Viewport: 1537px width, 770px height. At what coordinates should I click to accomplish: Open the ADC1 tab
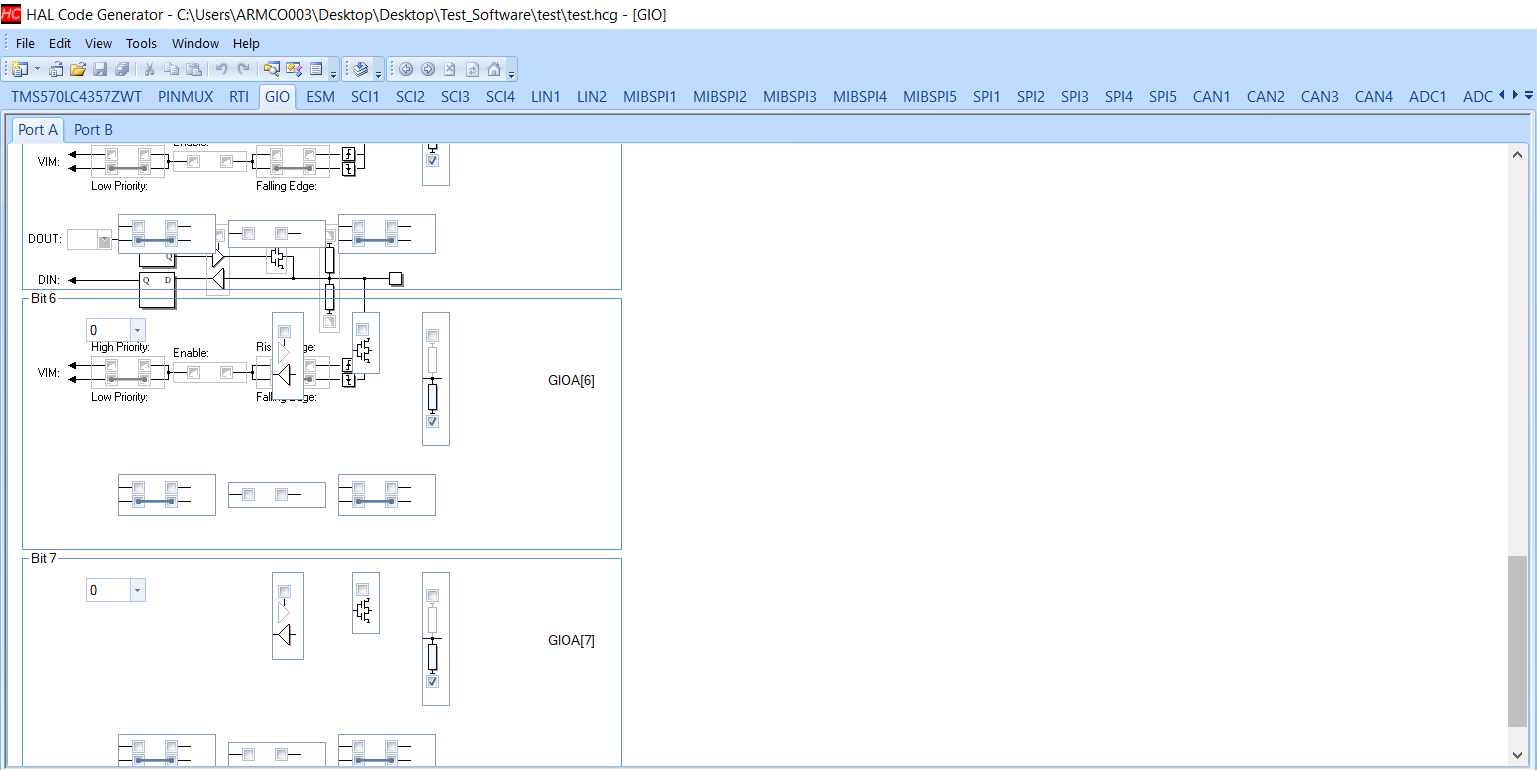click(1428, 97)
